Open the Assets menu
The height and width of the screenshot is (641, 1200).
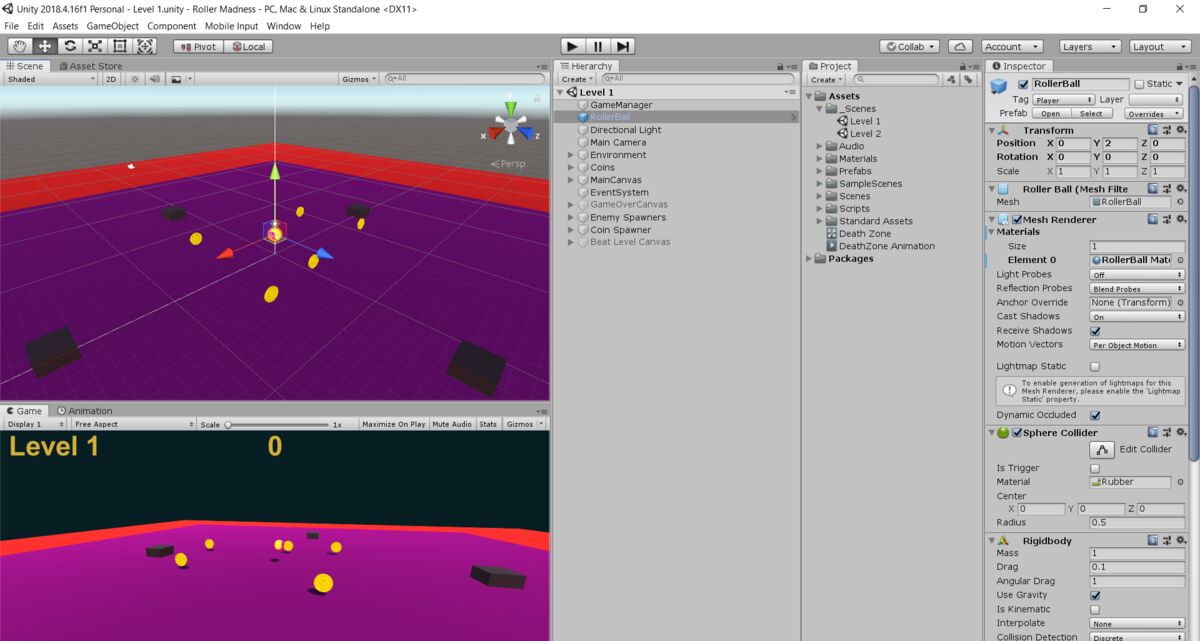point(65,26)
